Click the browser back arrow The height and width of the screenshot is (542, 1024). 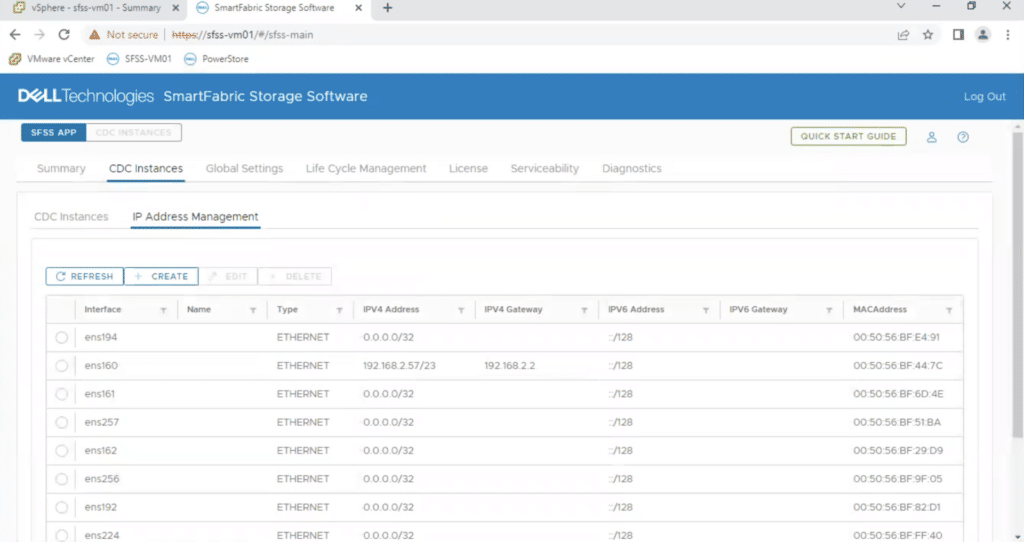click(15, 35)
